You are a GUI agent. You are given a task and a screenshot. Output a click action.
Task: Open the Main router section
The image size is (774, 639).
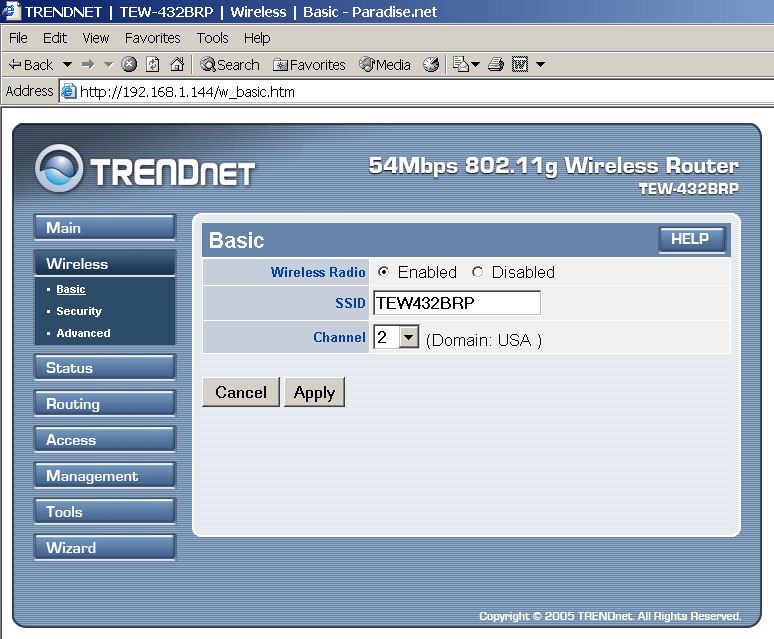pyautogui.click(x=105, y=227)
